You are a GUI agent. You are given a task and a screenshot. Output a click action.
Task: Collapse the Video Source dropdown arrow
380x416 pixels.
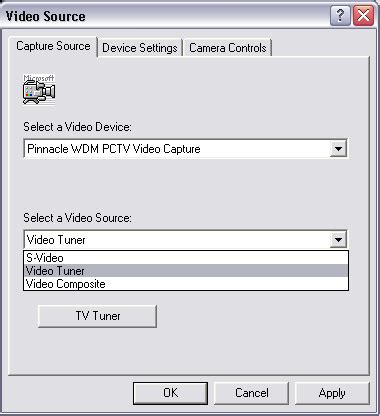(338, 240)
